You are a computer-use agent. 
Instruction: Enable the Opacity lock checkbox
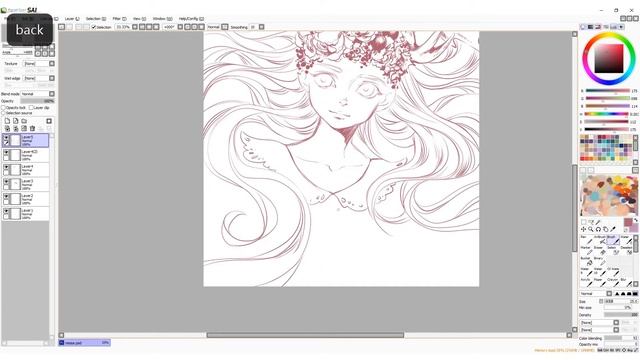(3, 108)
